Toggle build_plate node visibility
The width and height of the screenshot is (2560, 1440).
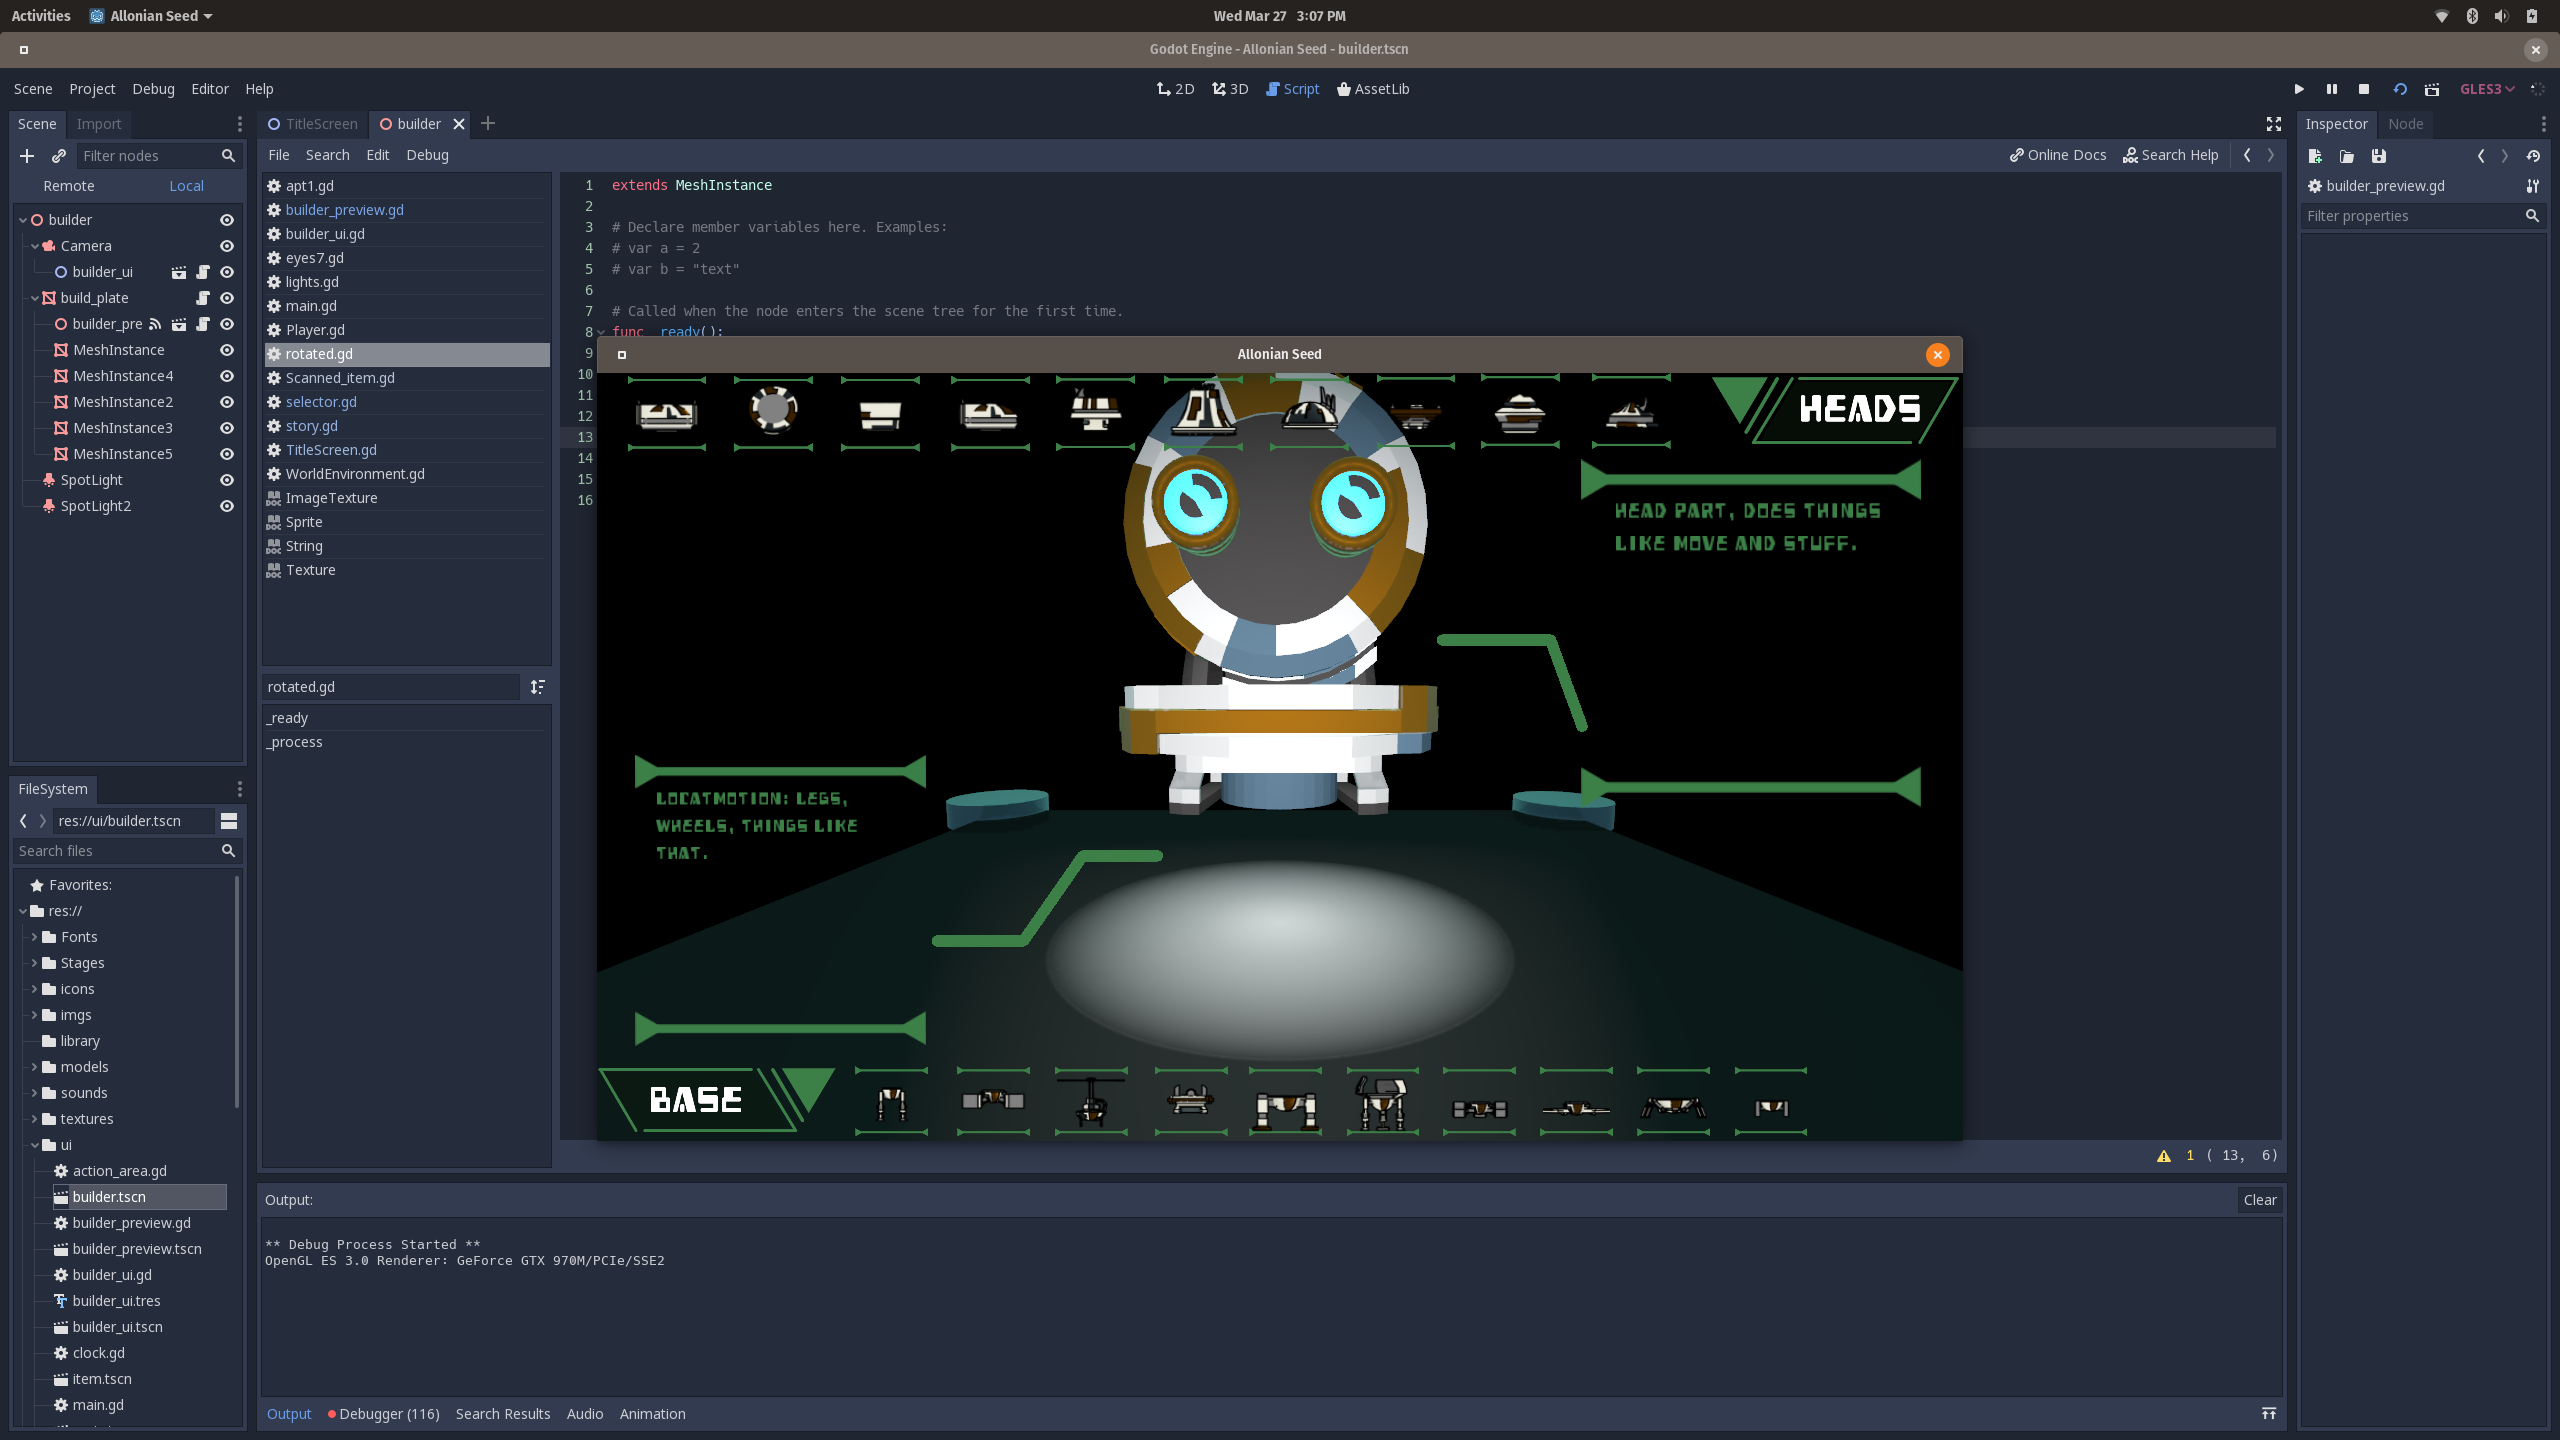coord(227,298)
